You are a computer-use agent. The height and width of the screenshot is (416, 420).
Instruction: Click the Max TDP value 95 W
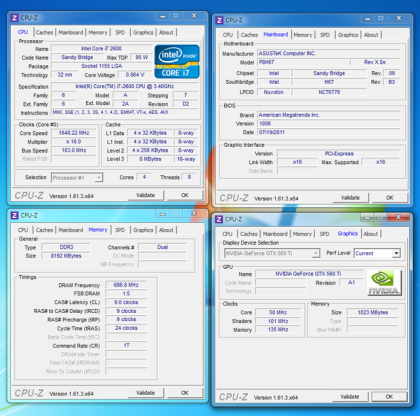pos(142,57)
